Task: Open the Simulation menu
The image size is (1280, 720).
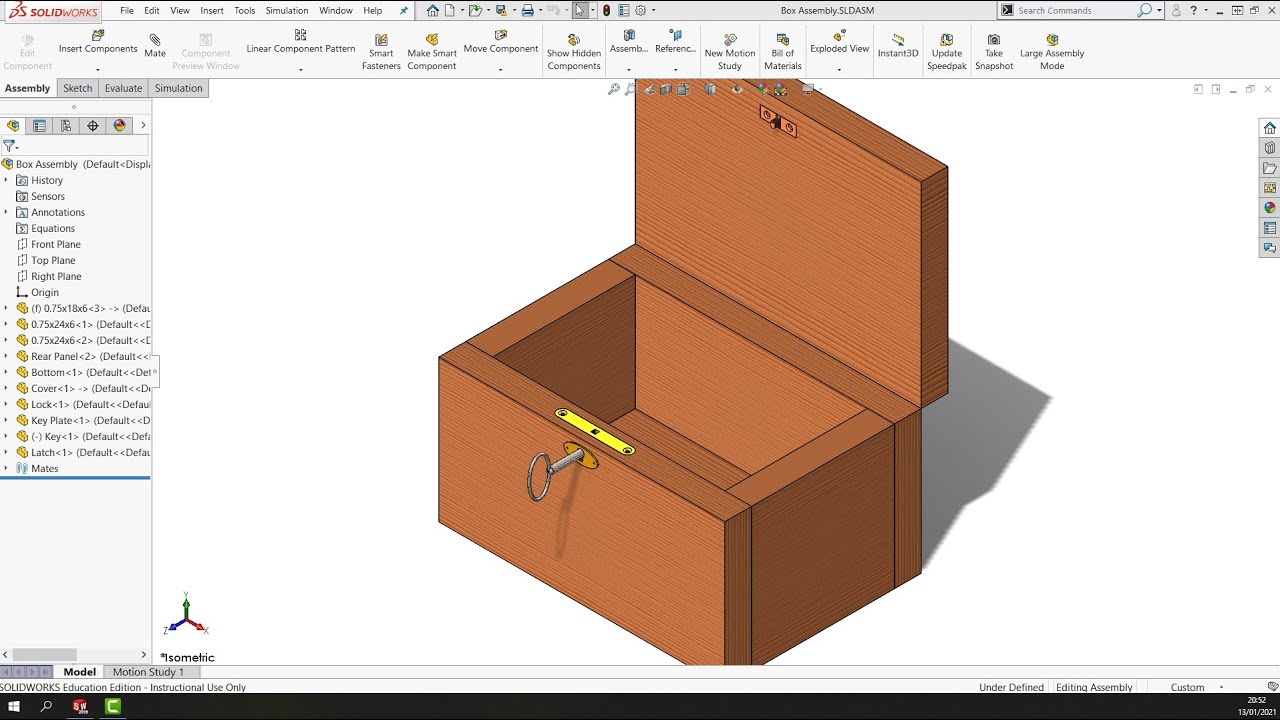Action: click(x=287, y=10)
